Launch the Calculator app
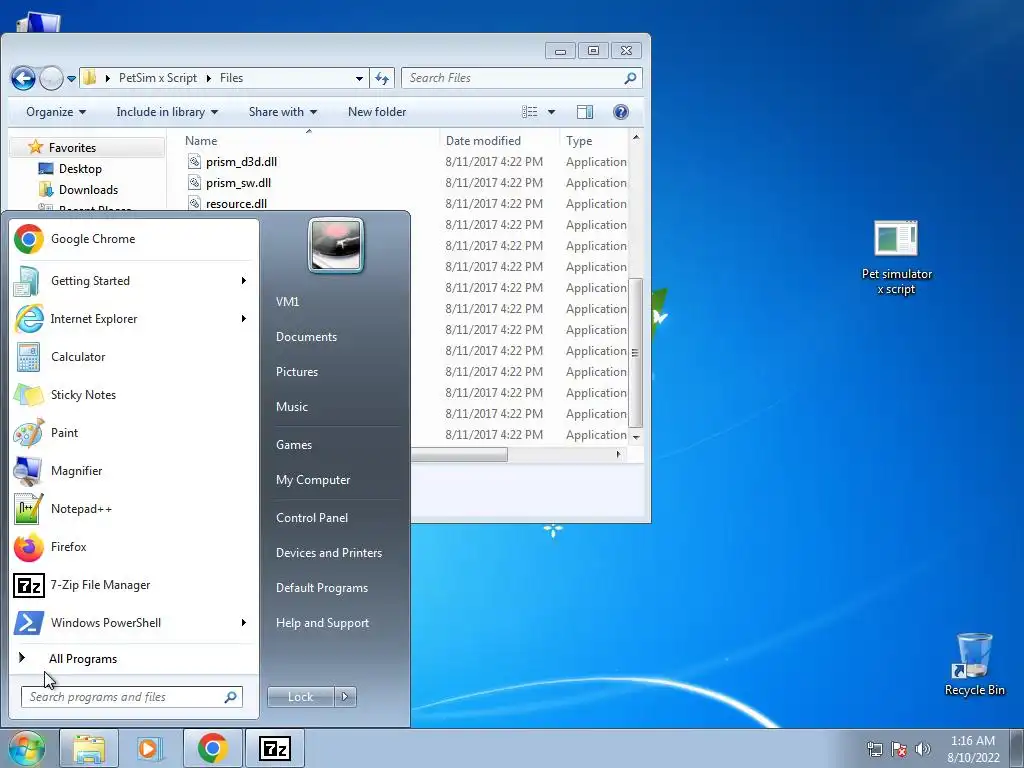Viewport: 1024px width, 768px height. pyautogui.click(x=134, y=357)
